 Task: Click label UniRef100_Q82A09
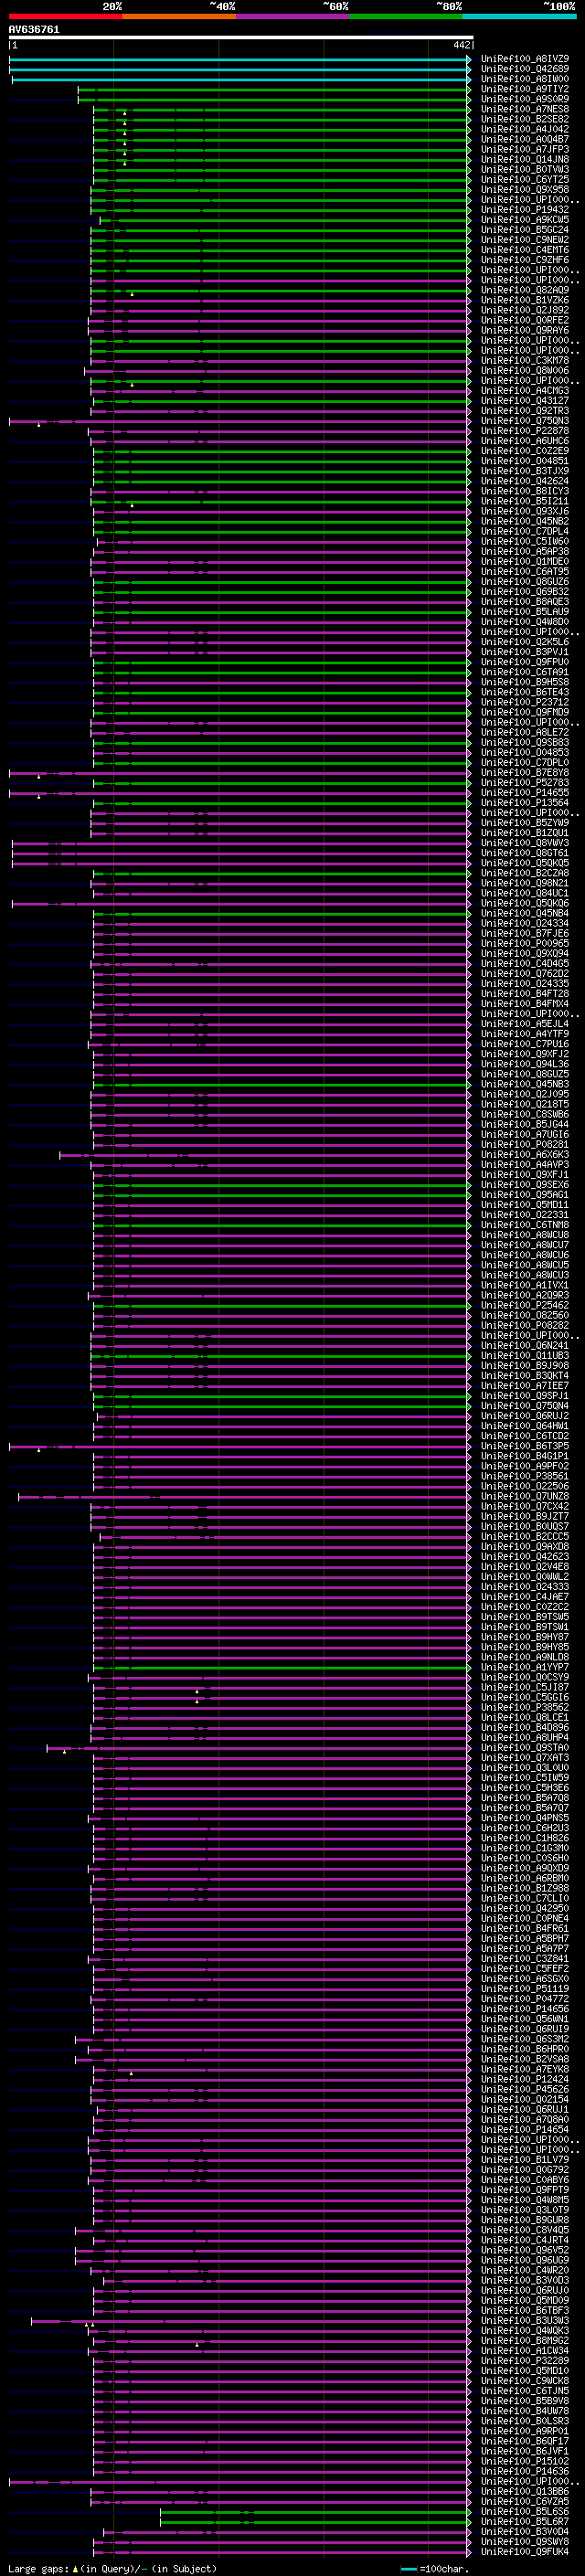pyautogui.click(x=525, y=290)
